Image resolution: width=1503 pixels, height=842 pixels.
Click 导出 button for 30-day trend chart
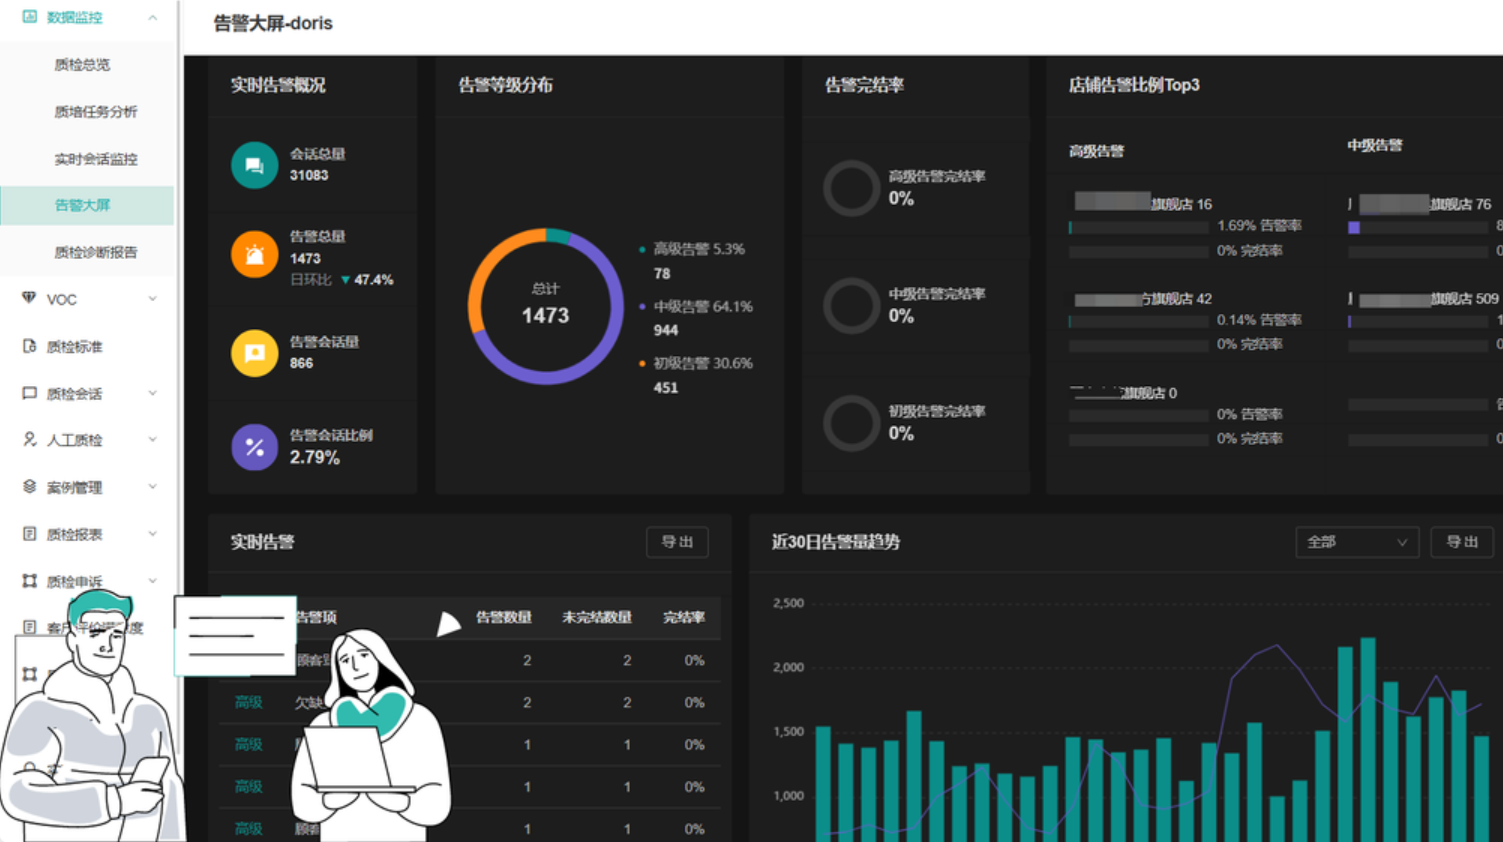(1461, 542)
